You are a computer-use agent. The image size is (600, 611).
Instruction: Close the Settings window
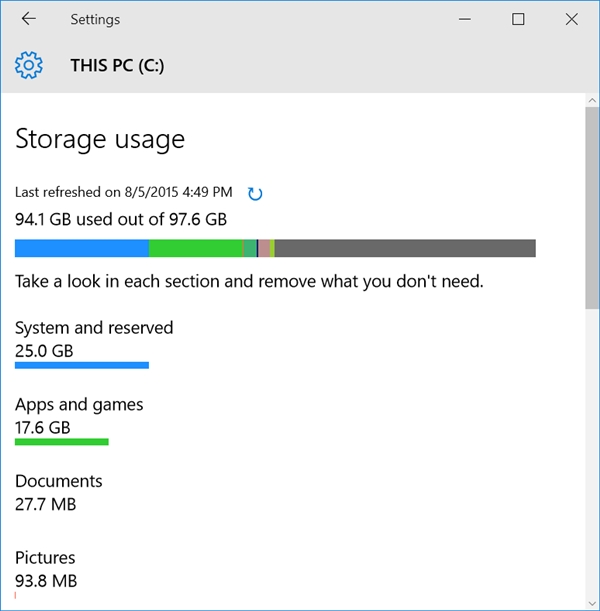pyautogui.click(x=571, y=19)
